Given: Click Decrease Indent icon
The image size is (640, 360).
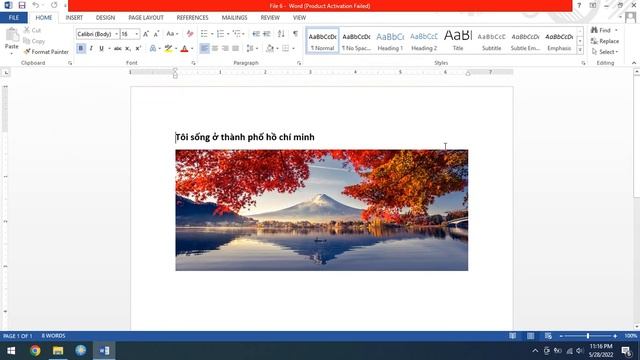Looking at the screenshot, I should pos(256,34).
